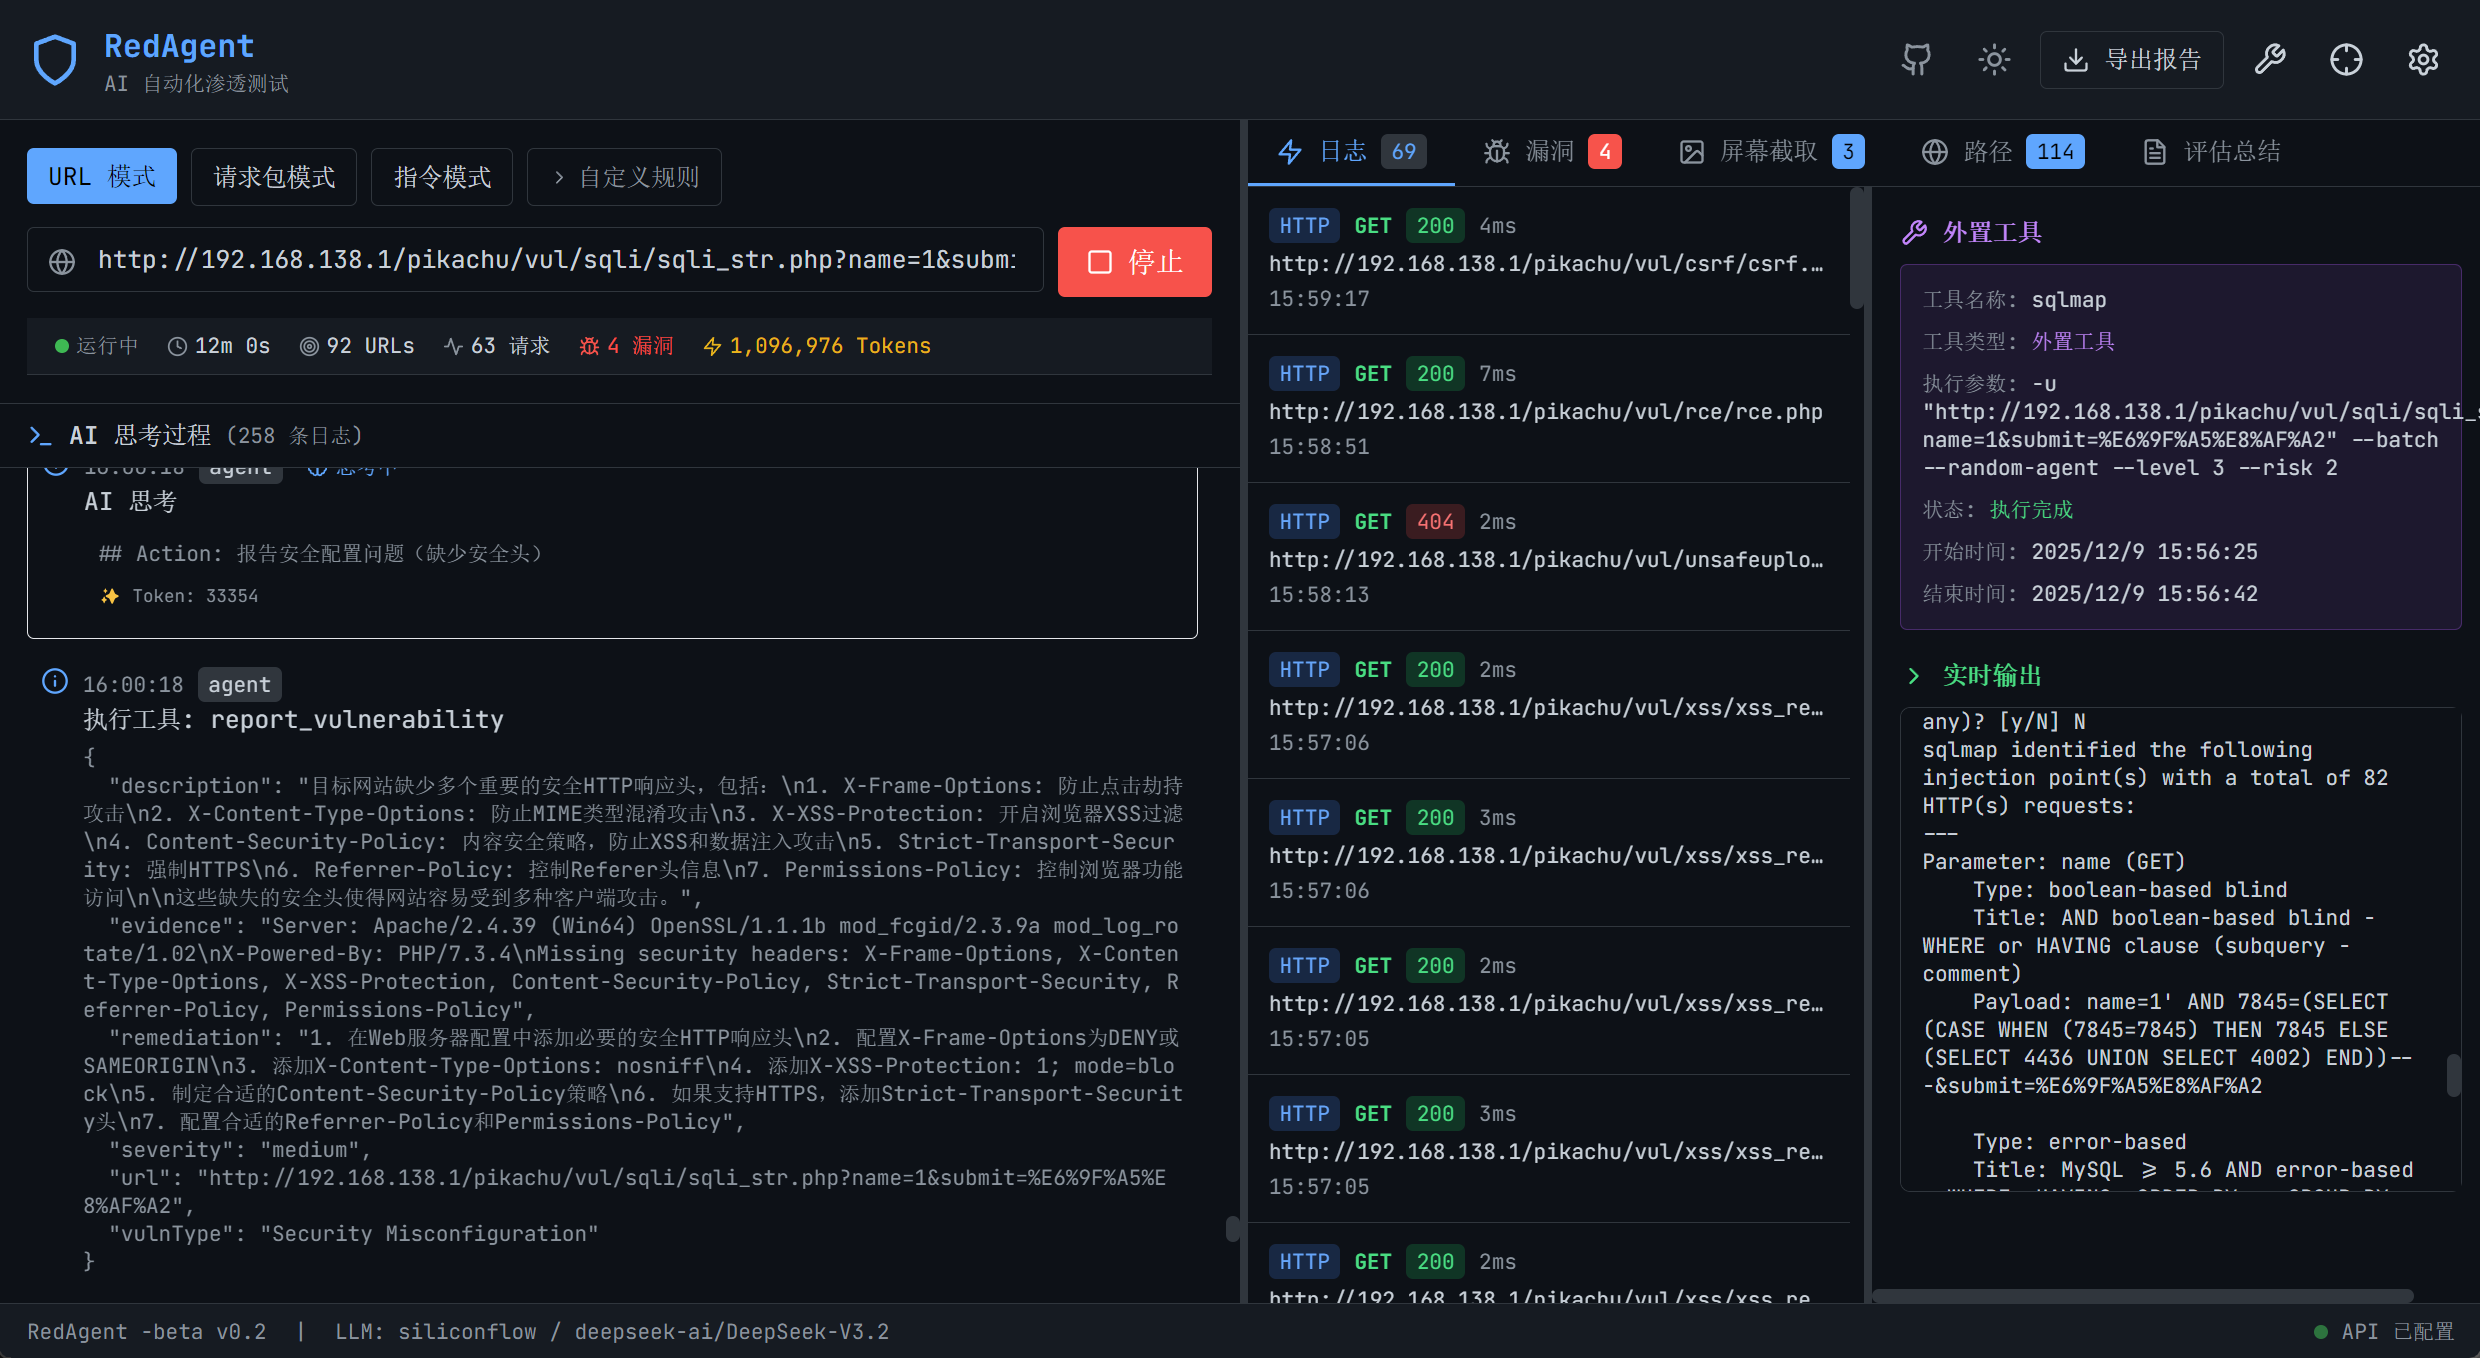Click the RedAgent shield logo
2480x1358 pixels.
pyautogui.click(x=55, y=60)
